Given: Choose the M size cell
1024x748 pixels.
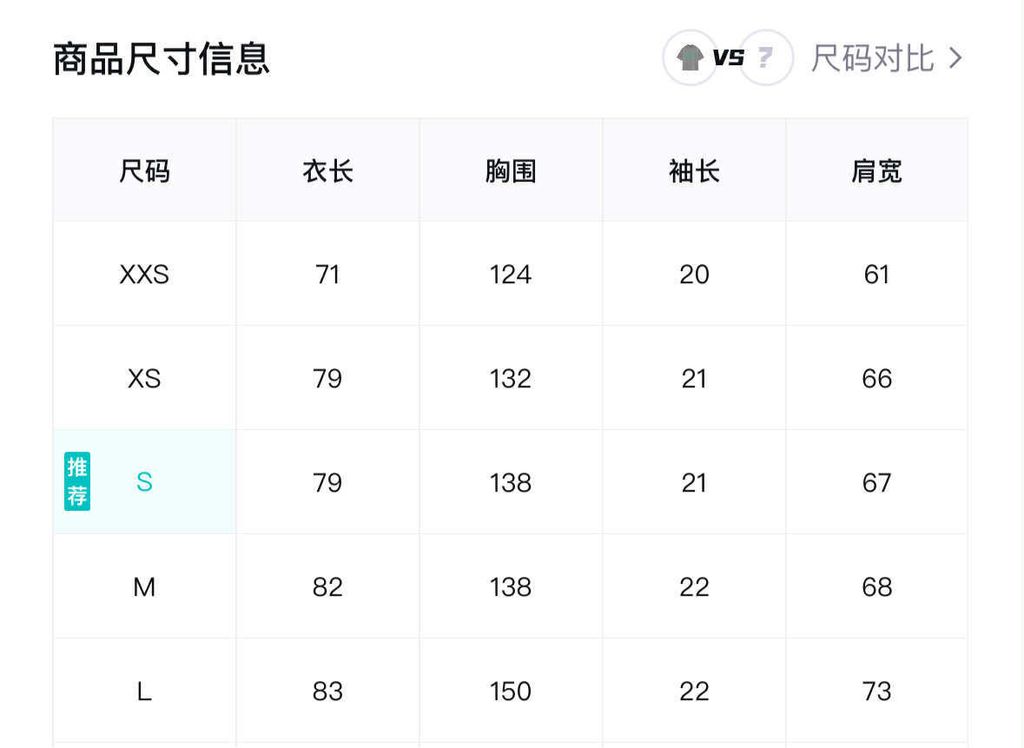Looking at the screenshot, I should 144,587.
